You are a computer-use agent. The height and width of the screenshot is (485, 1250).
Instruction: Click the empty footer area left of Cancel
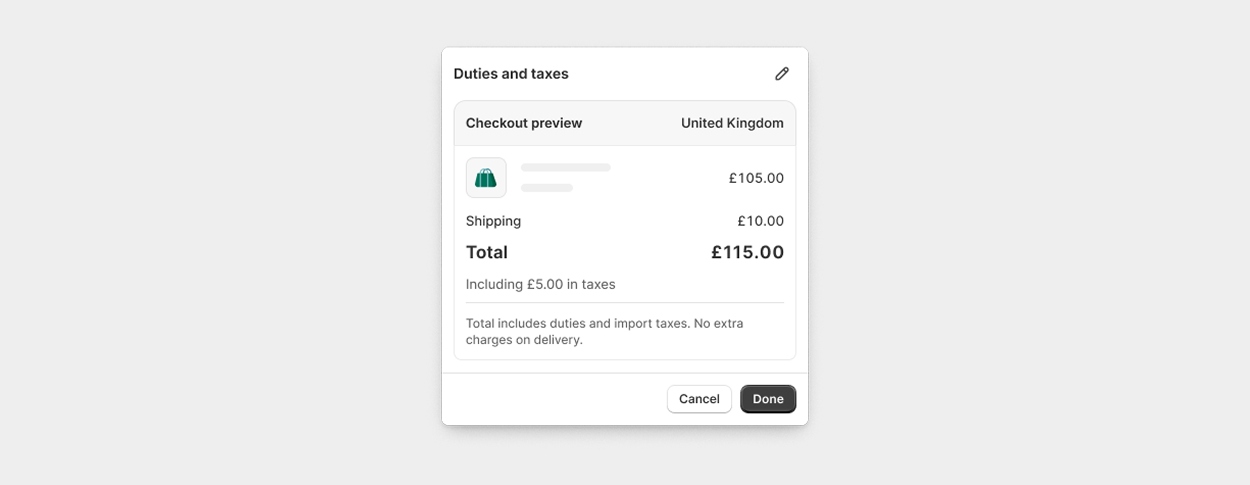pos(550,399)
